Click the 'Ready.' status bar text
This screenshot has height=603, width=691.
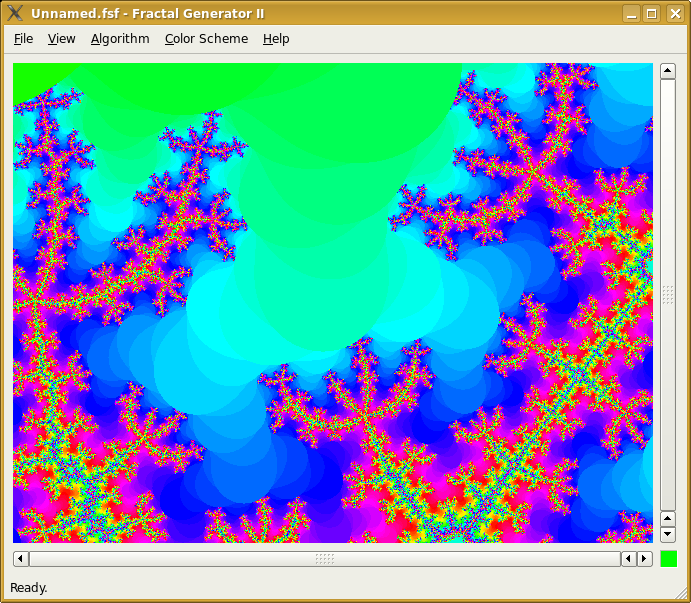[x=29, y=588]
